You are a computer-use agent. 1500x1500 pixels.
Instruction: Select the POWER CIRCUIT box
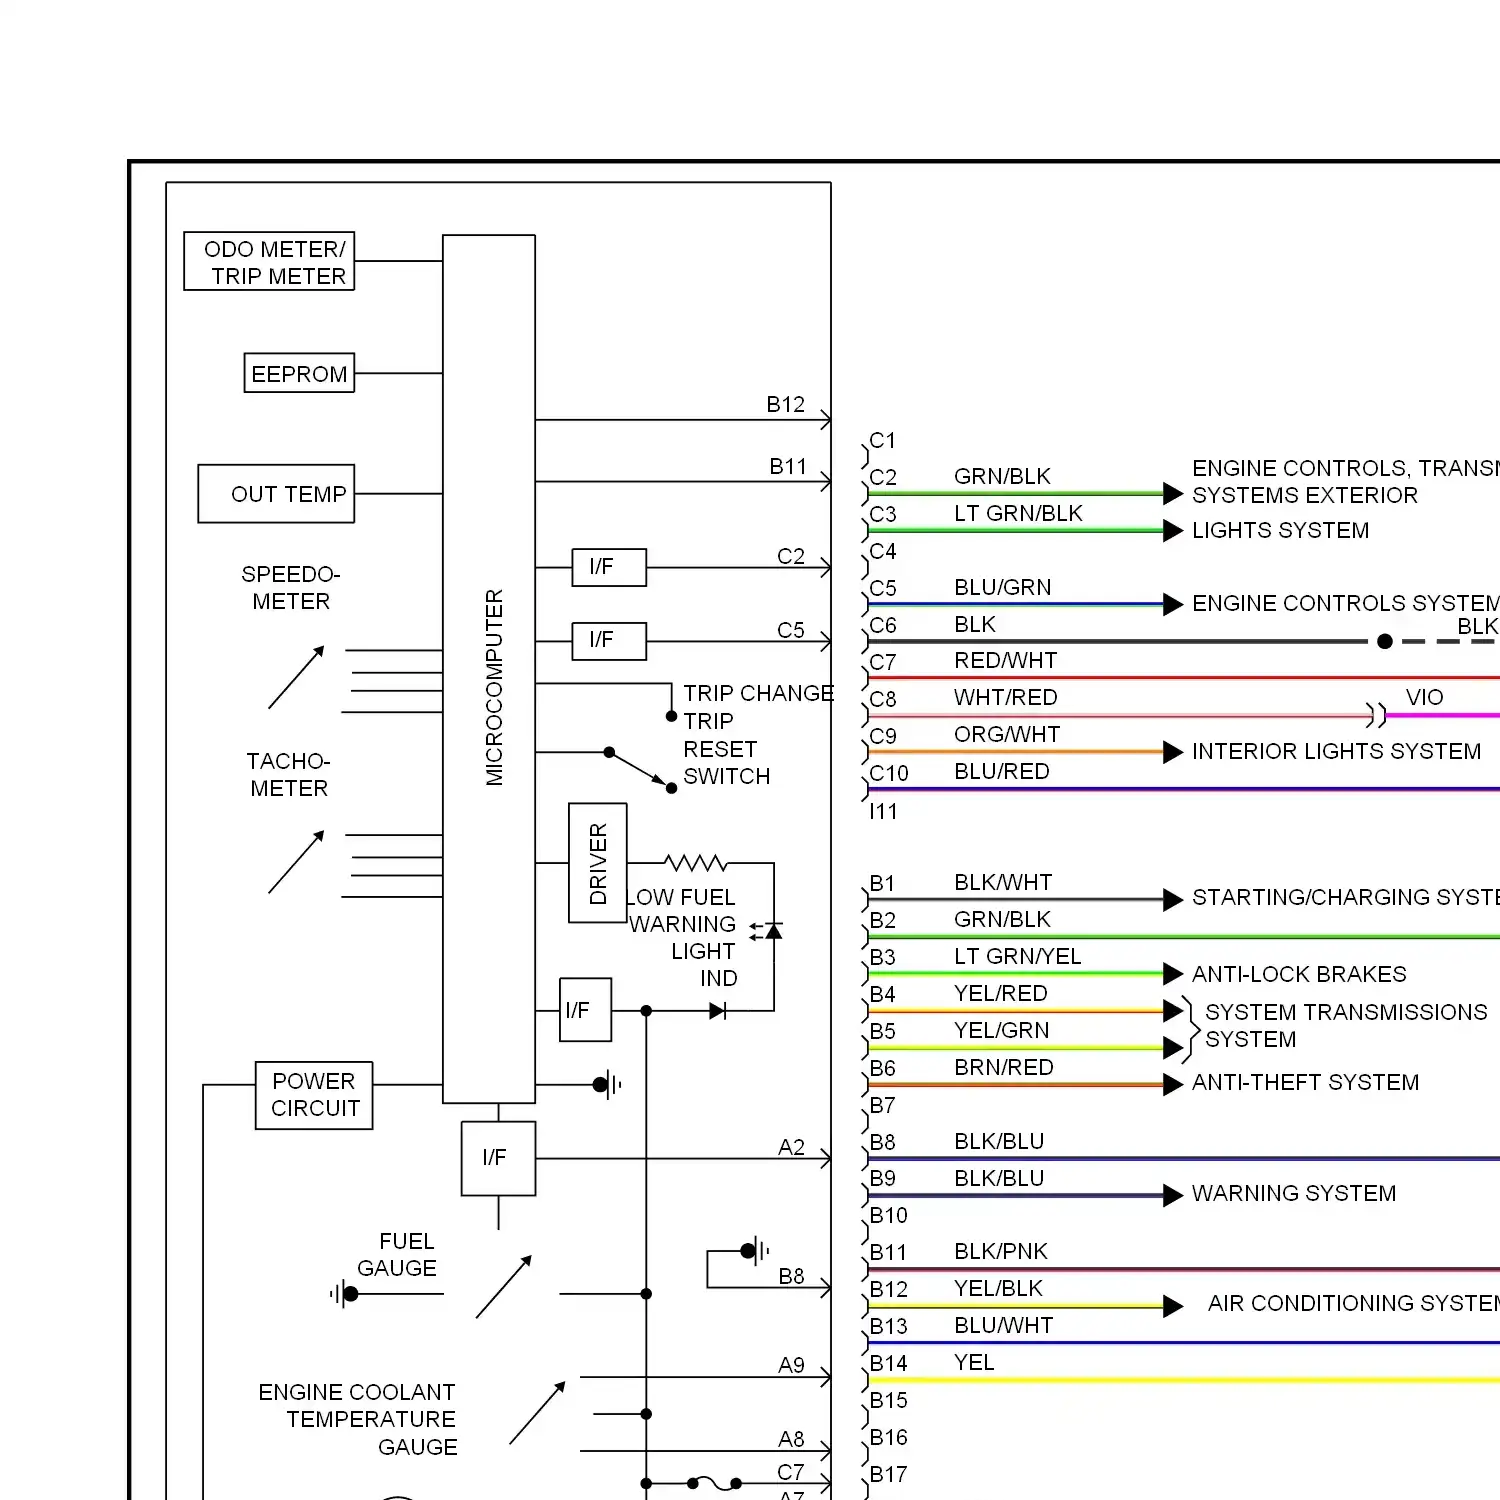[314, 1095]
